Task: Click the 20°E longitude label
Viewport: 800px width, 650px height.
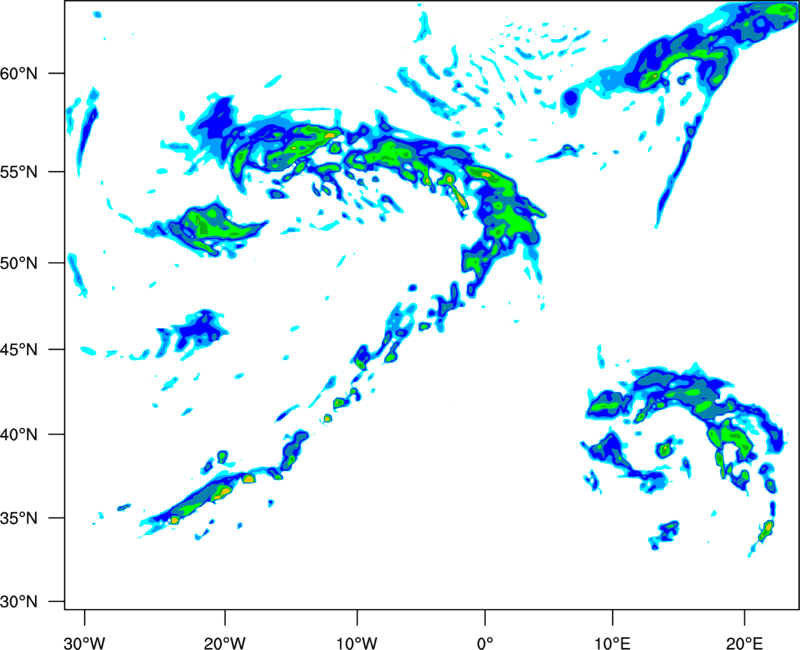Action: click(744, 643)
